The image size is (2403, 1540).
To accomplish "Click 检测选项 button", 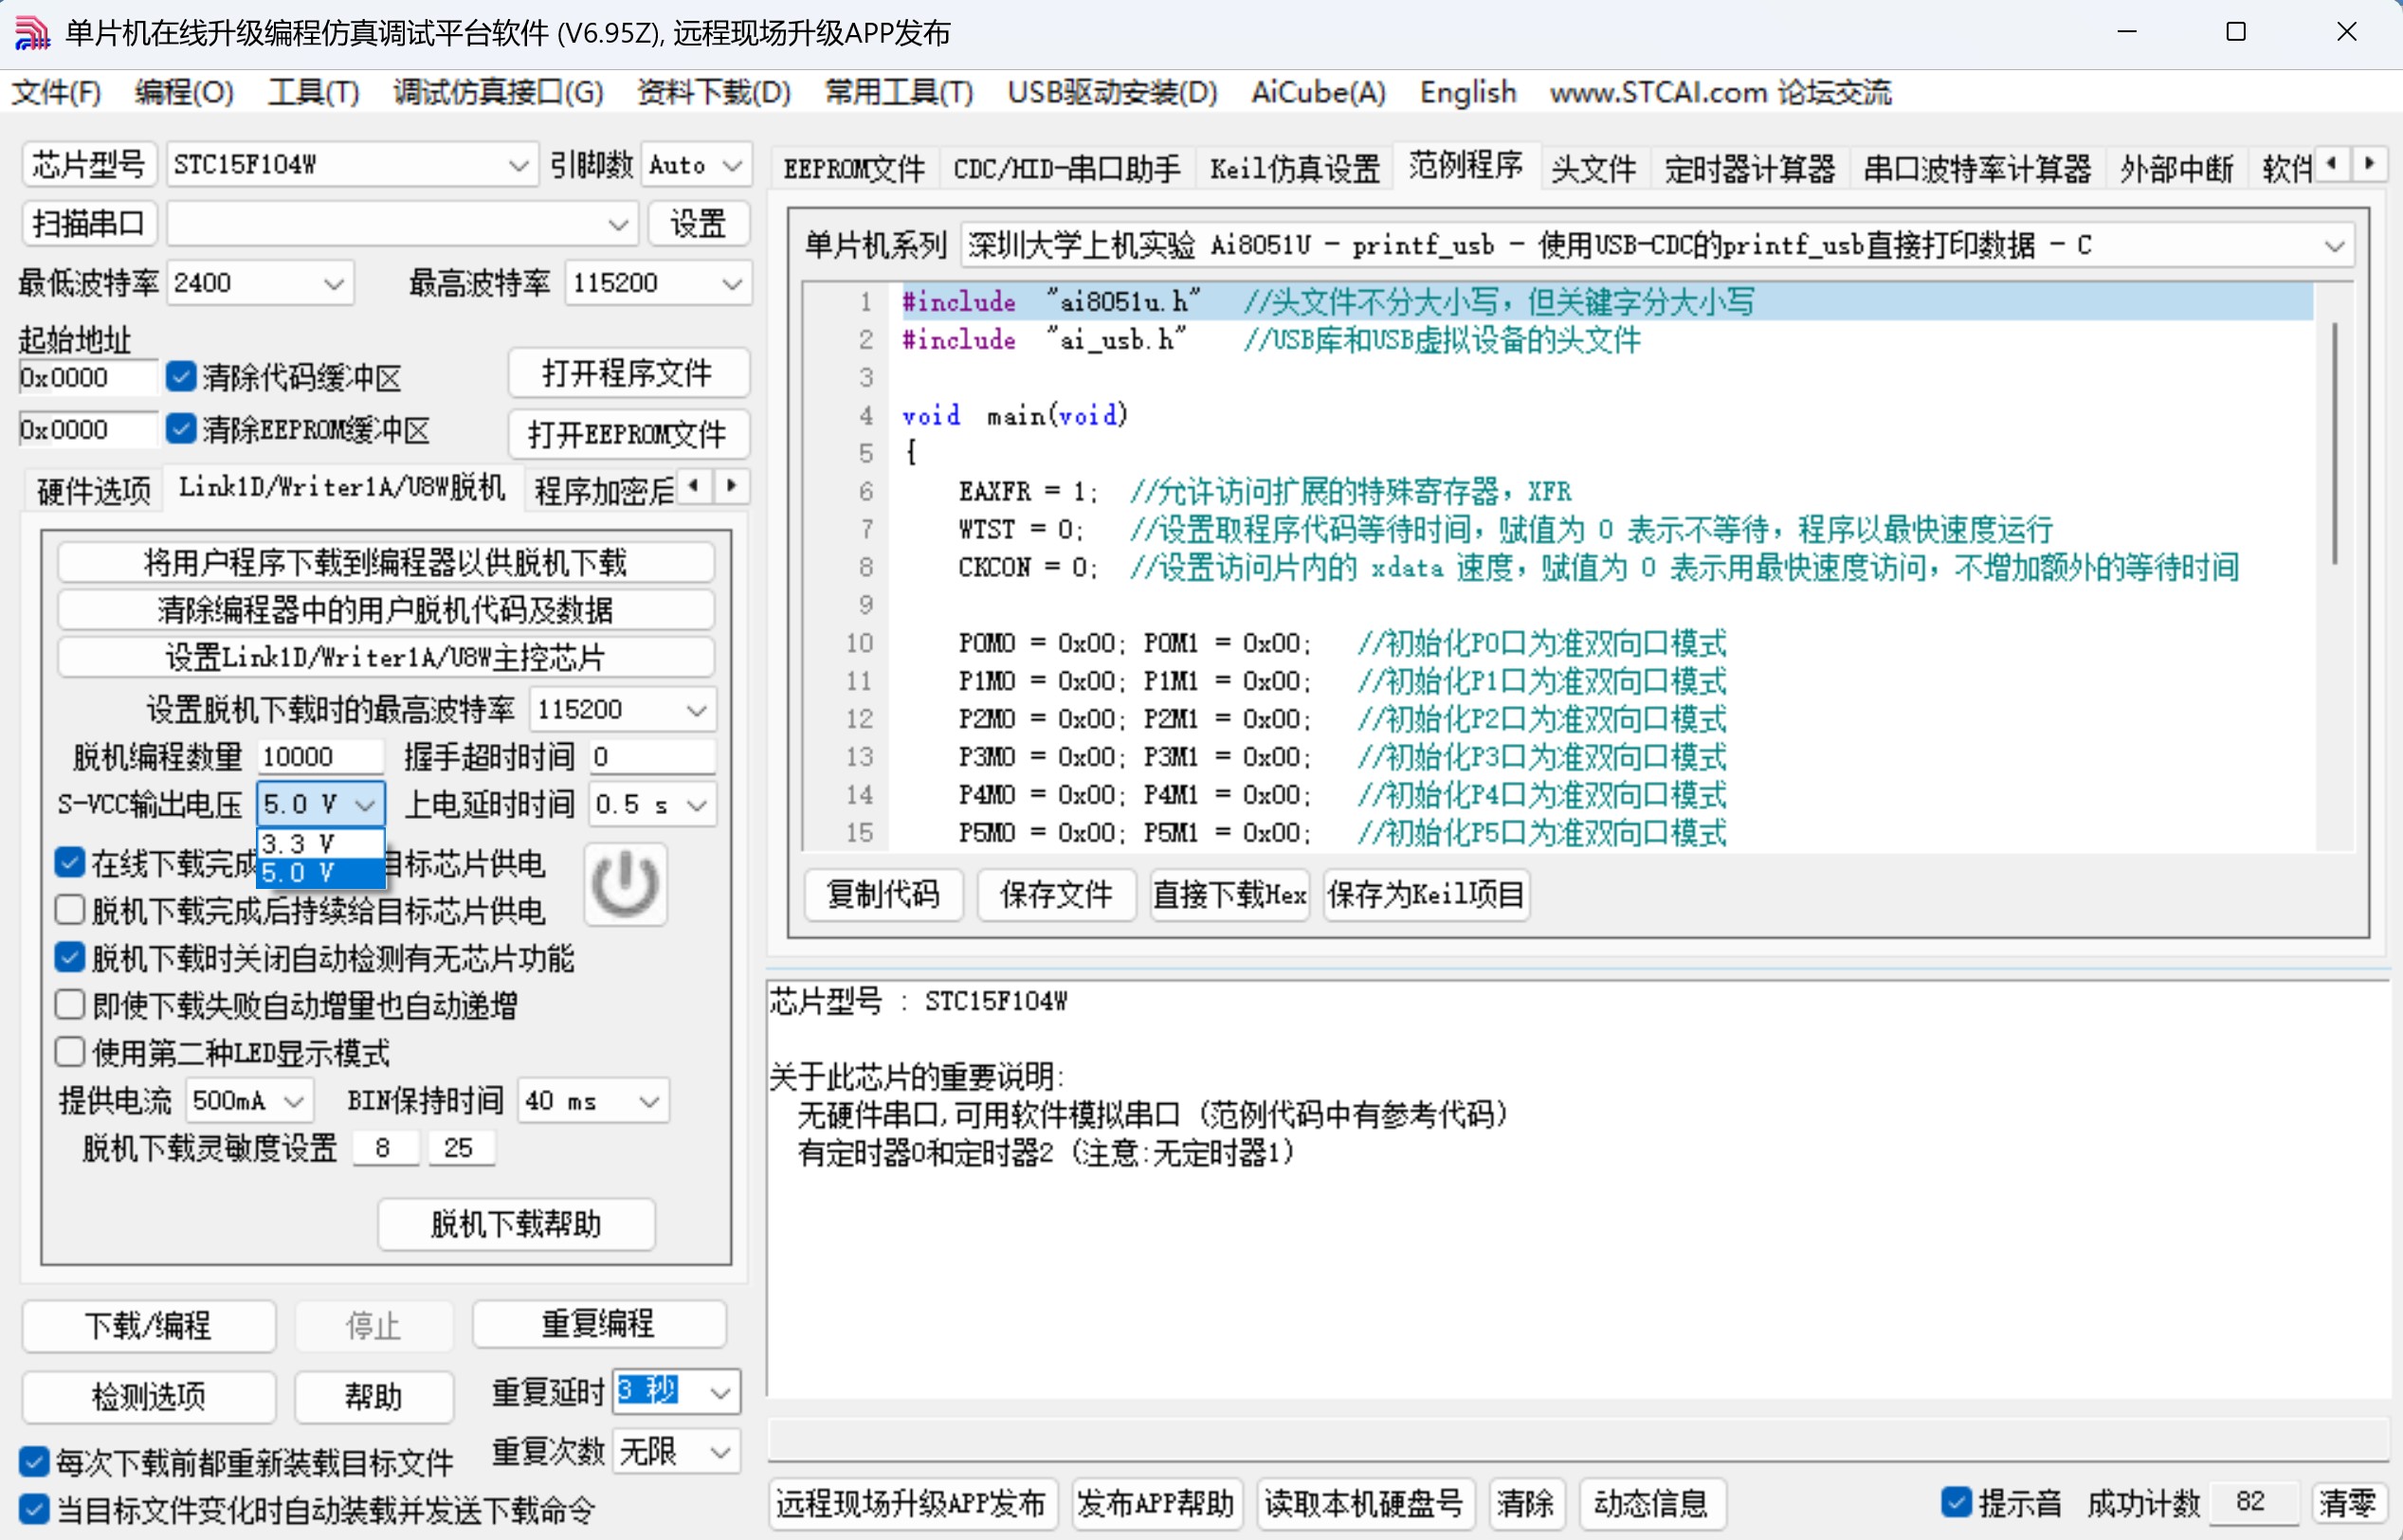I will pos(149,1397).
